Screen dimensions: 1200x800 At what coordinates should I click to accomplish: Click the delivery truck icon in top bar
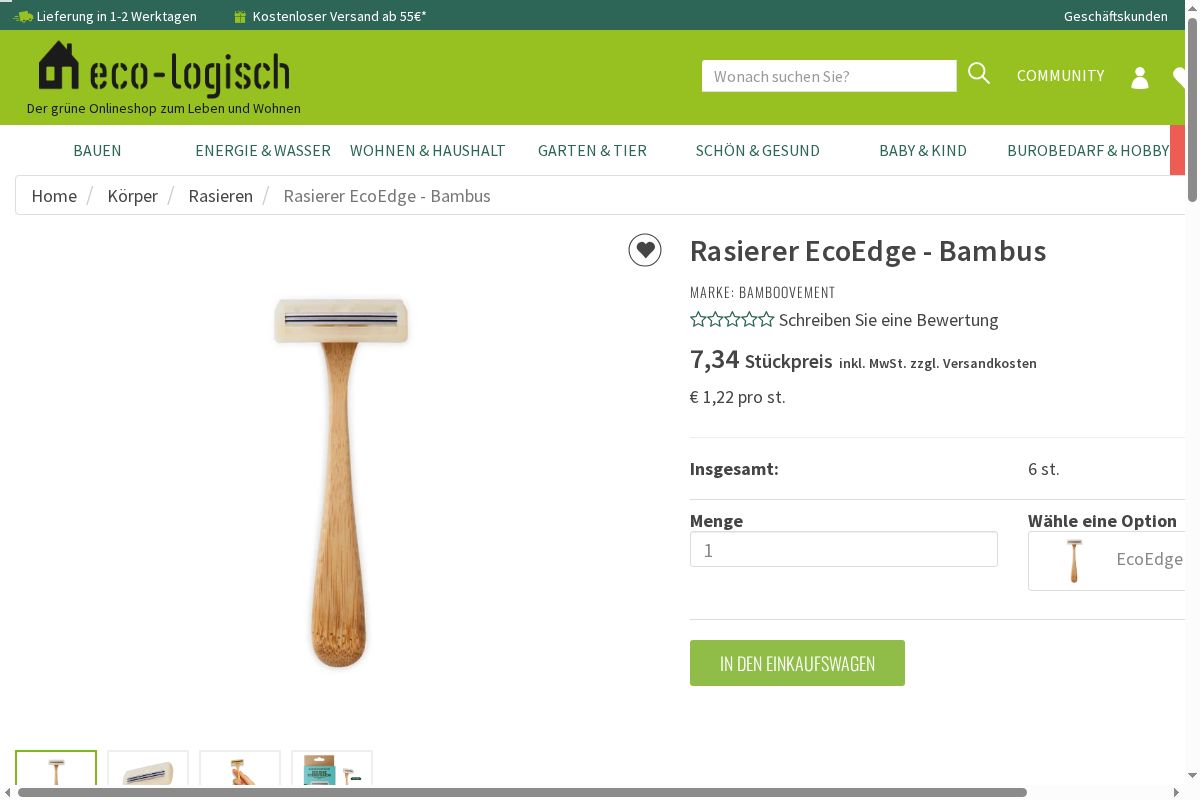click(23, 17)
